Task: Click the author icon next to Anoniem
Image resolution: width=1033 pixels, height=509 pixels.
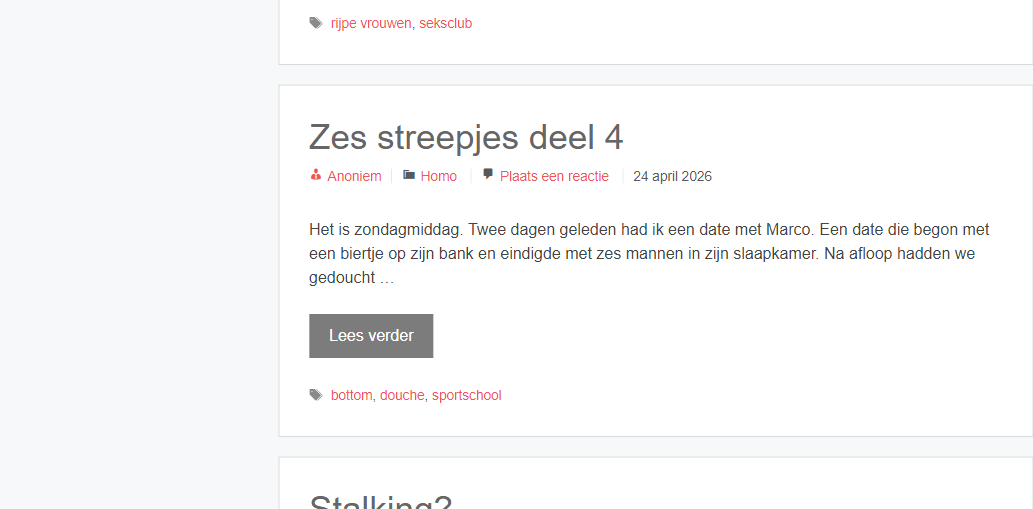Action: coord(316,175)
